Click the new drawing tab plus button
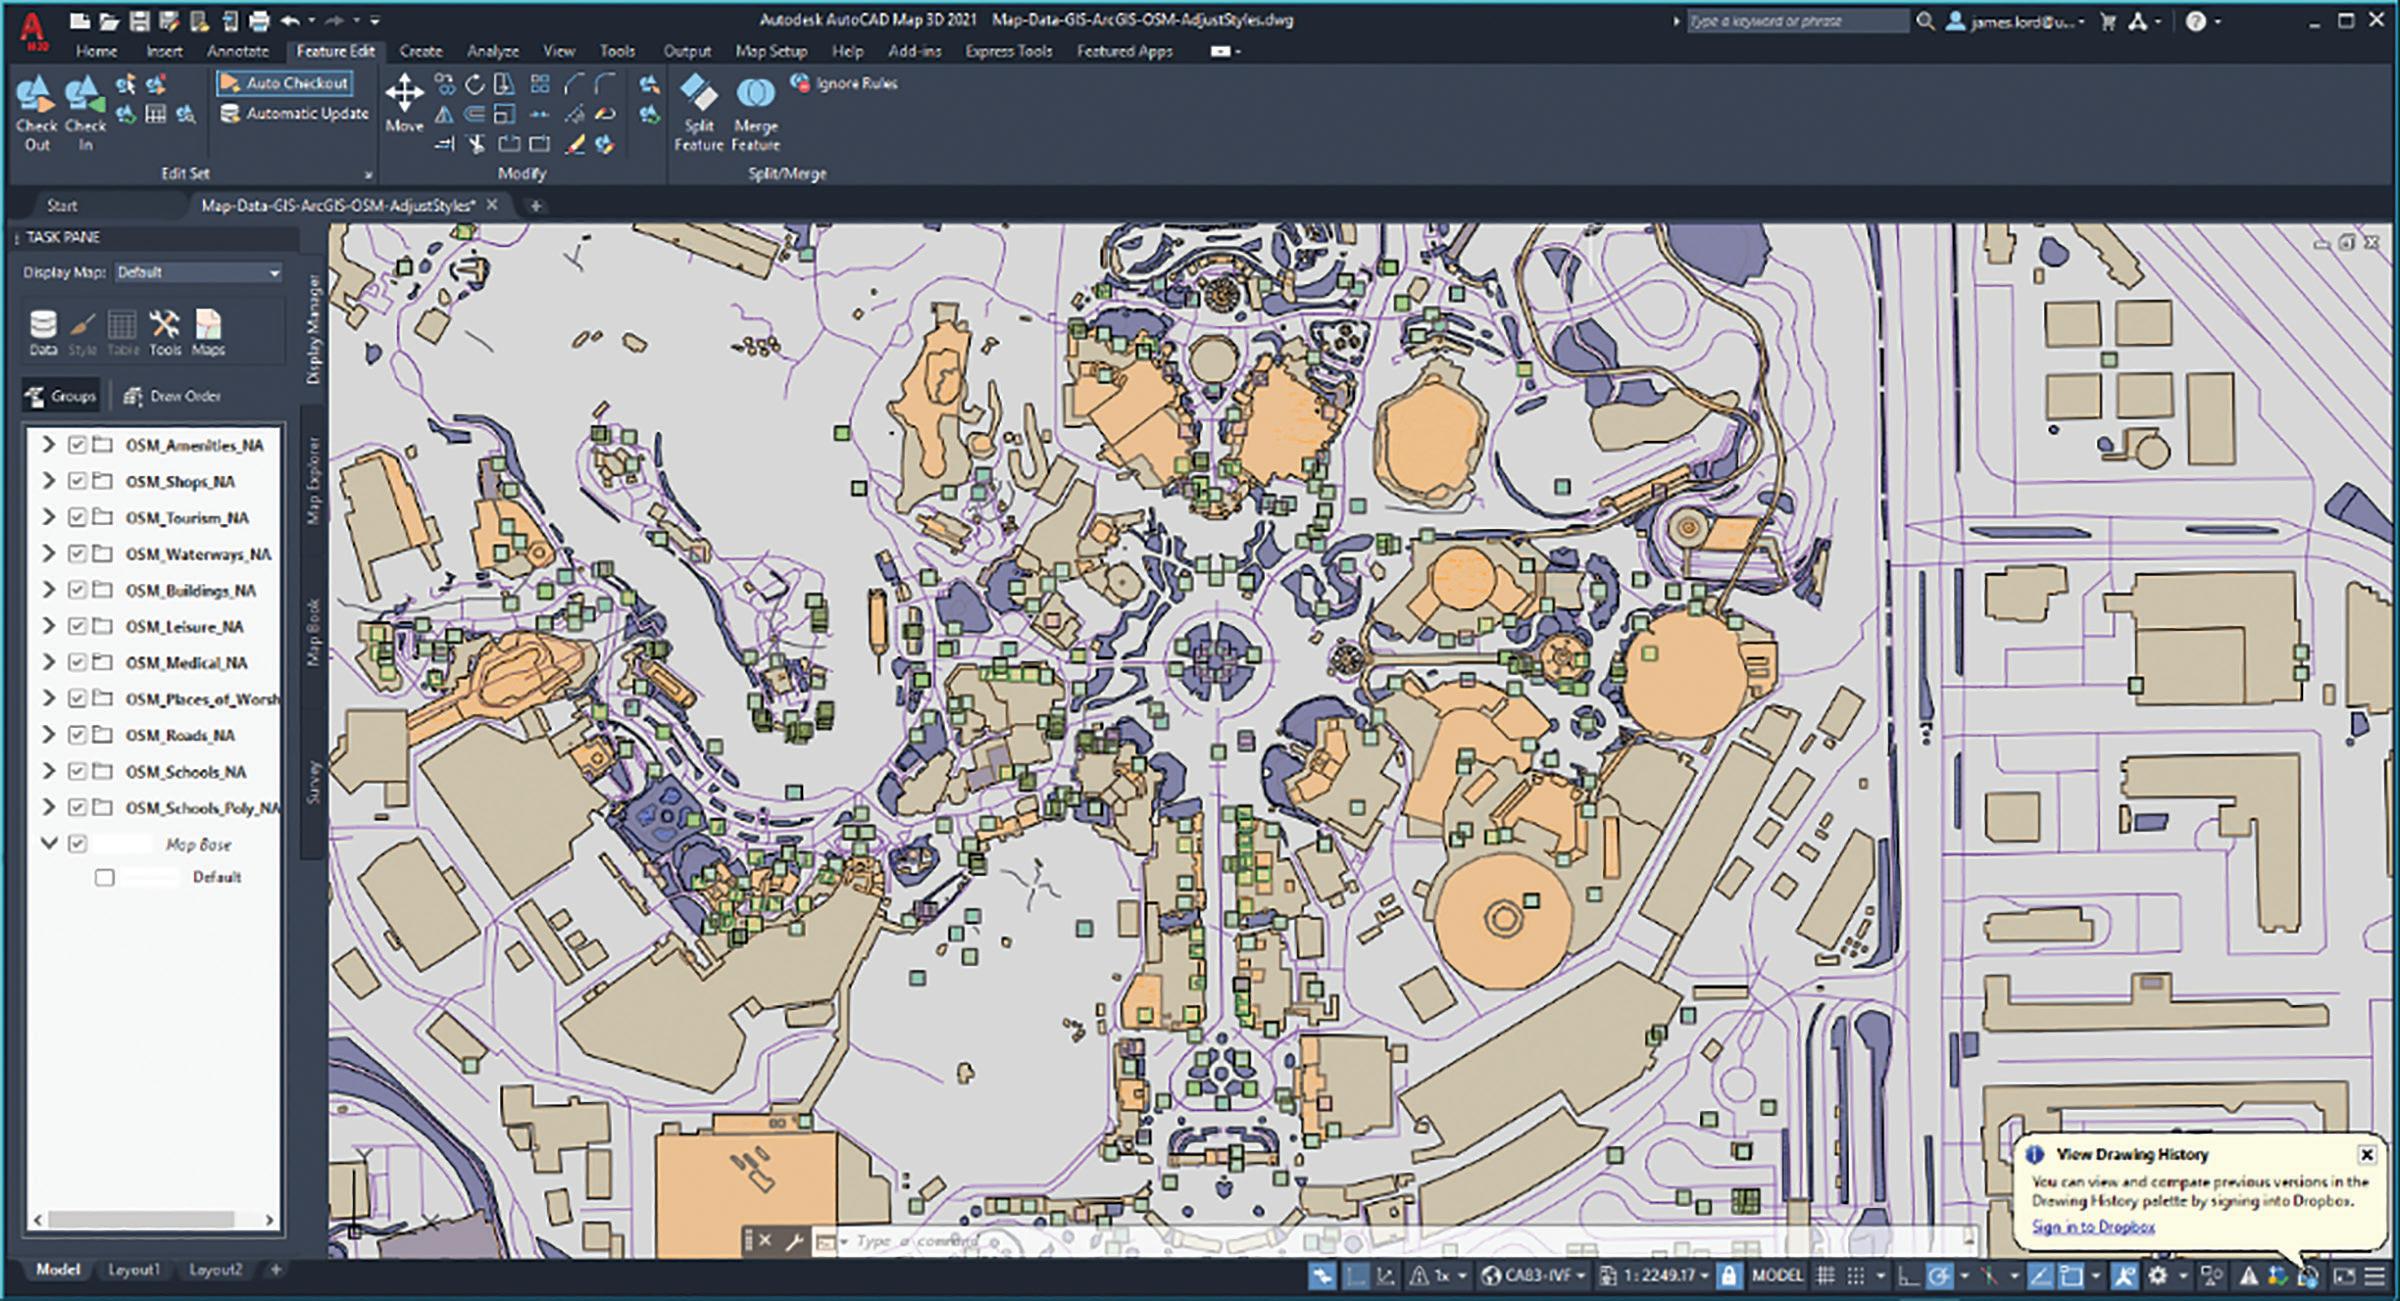Viewport: 2400px width, 1301px height. click(536, 206)
